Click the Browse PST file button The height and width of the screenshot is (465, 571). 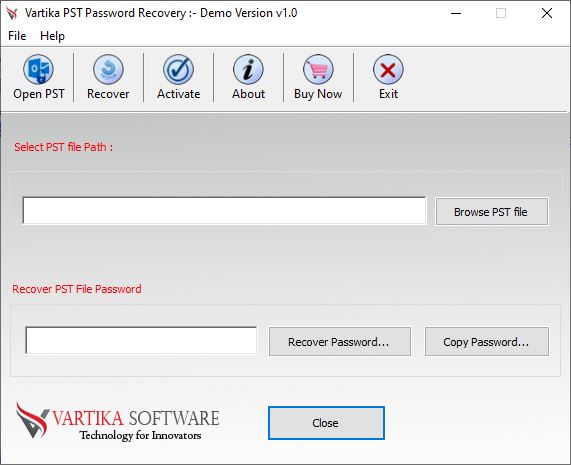click(492, 212)
